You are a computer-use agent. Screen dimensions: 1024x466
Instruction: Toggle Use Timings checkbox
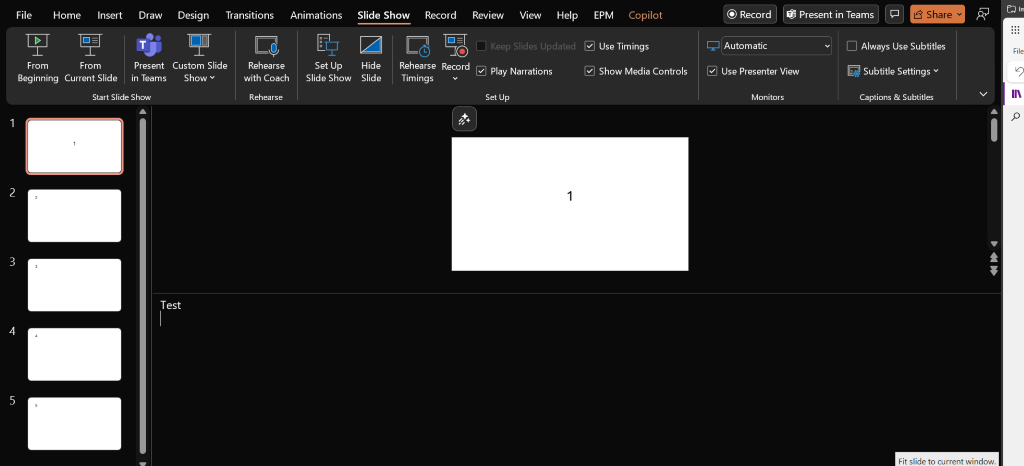click(590, 46)
